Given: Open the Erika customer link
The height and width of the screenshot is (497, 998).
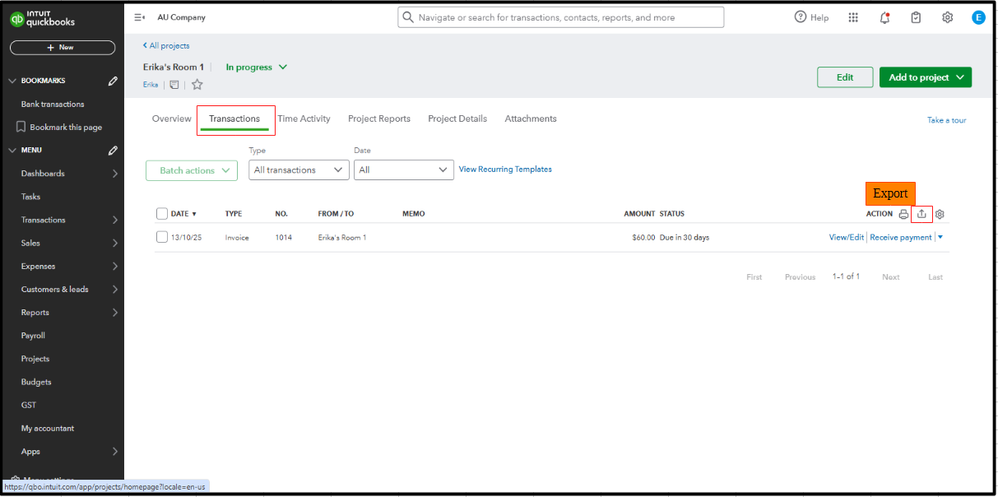Looking at the screenshot, I should 150,85.
